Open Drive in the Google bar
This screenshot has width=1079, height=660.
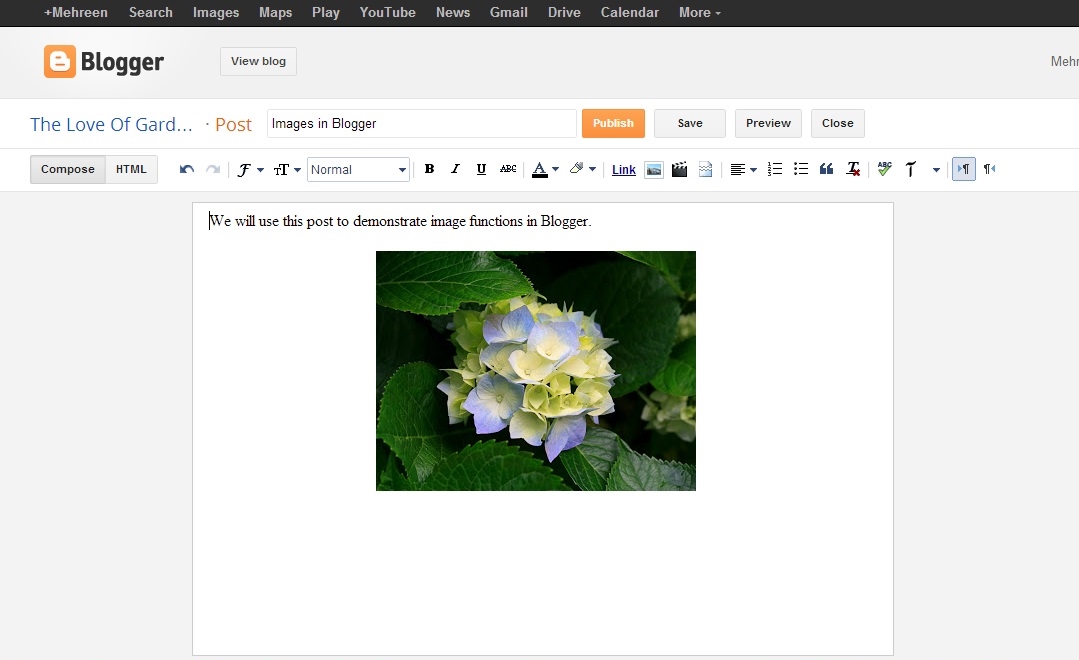564,12
